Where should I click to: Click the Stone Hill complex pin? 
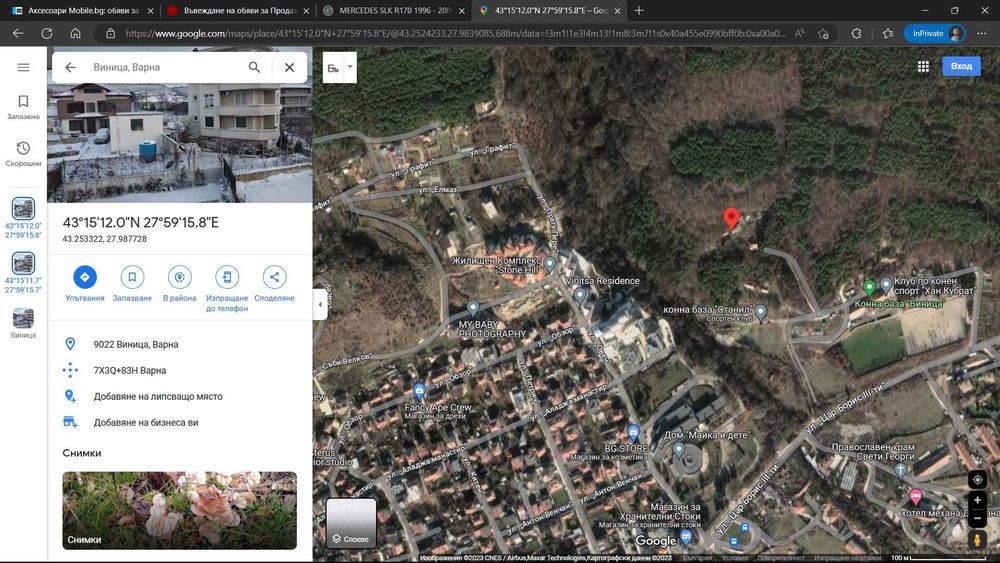point(550,265)
